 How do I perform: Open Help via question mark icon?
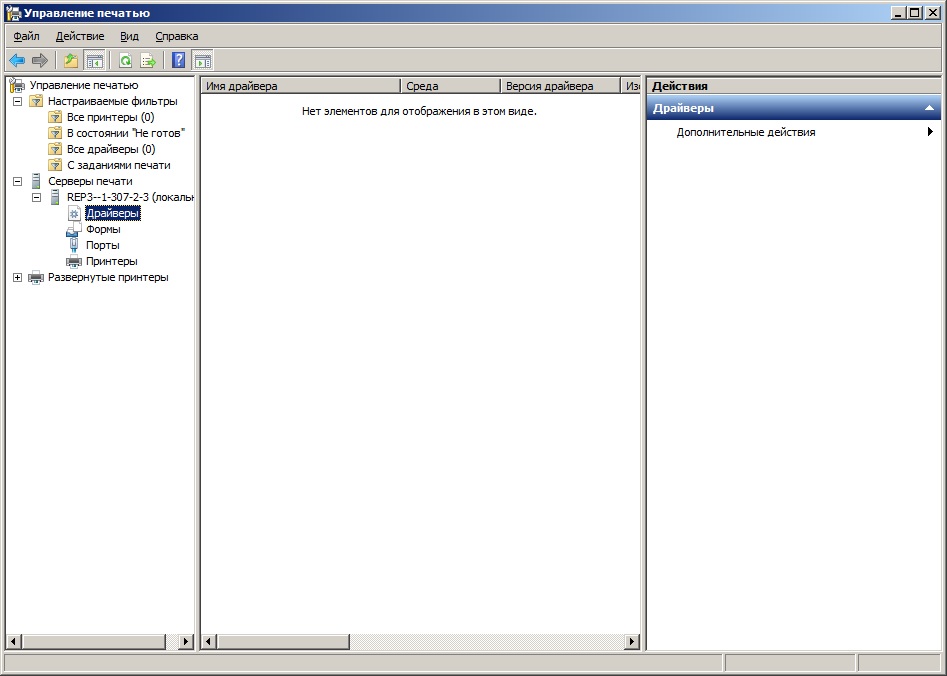point(179,60)
